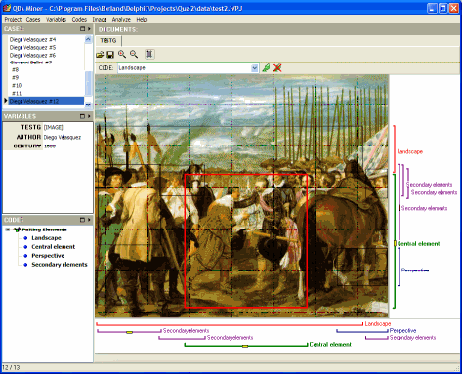
Task: Expand the Codes panel arrow
Action: click(x=89, y=220)
